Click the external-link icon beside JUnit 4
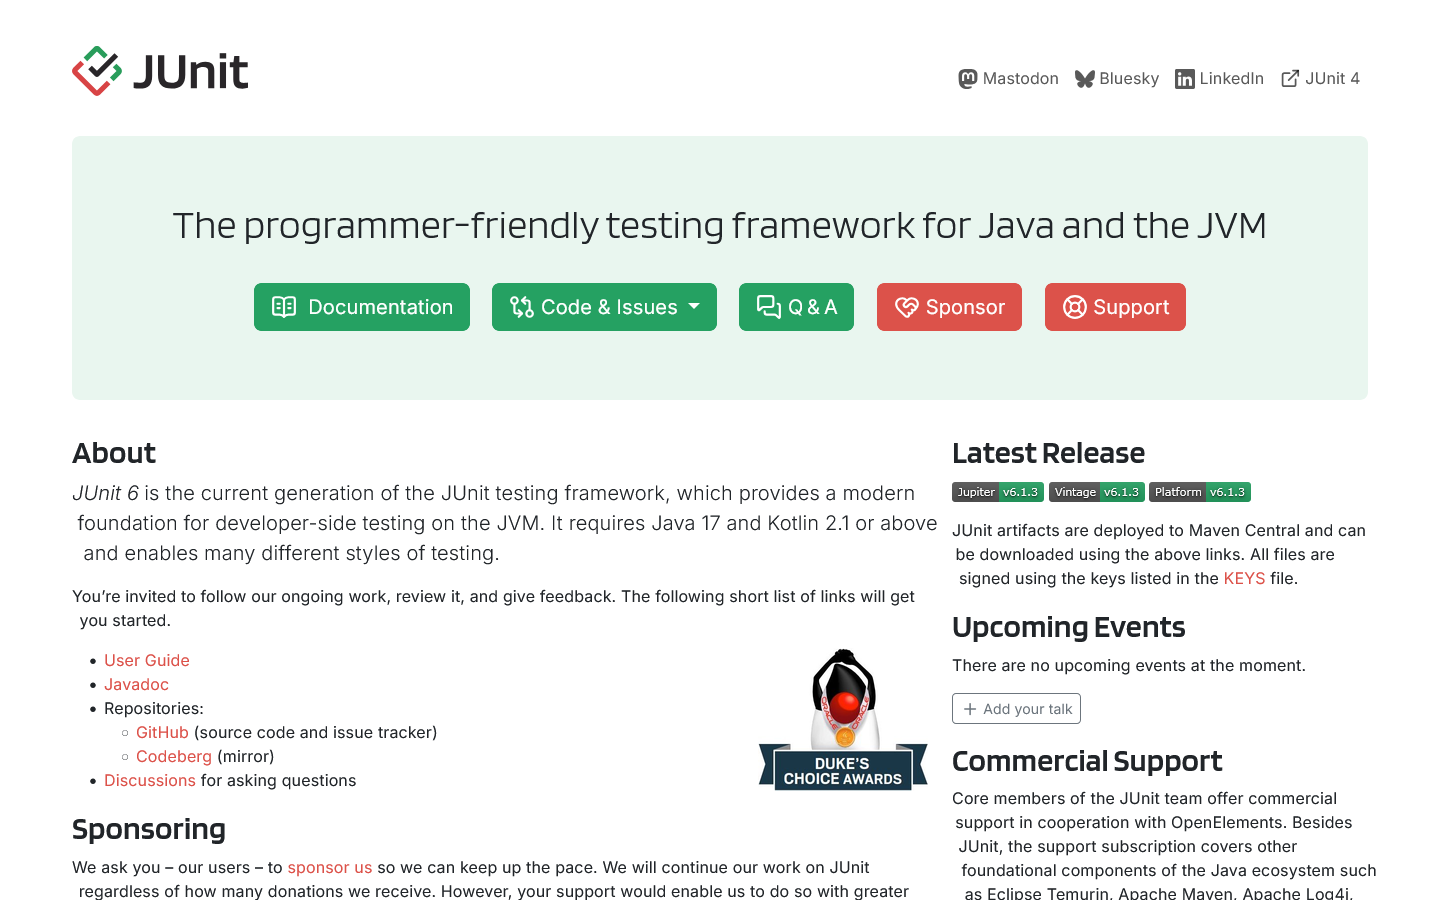This screenshot has width=1440, height=900. [1290, 79]
